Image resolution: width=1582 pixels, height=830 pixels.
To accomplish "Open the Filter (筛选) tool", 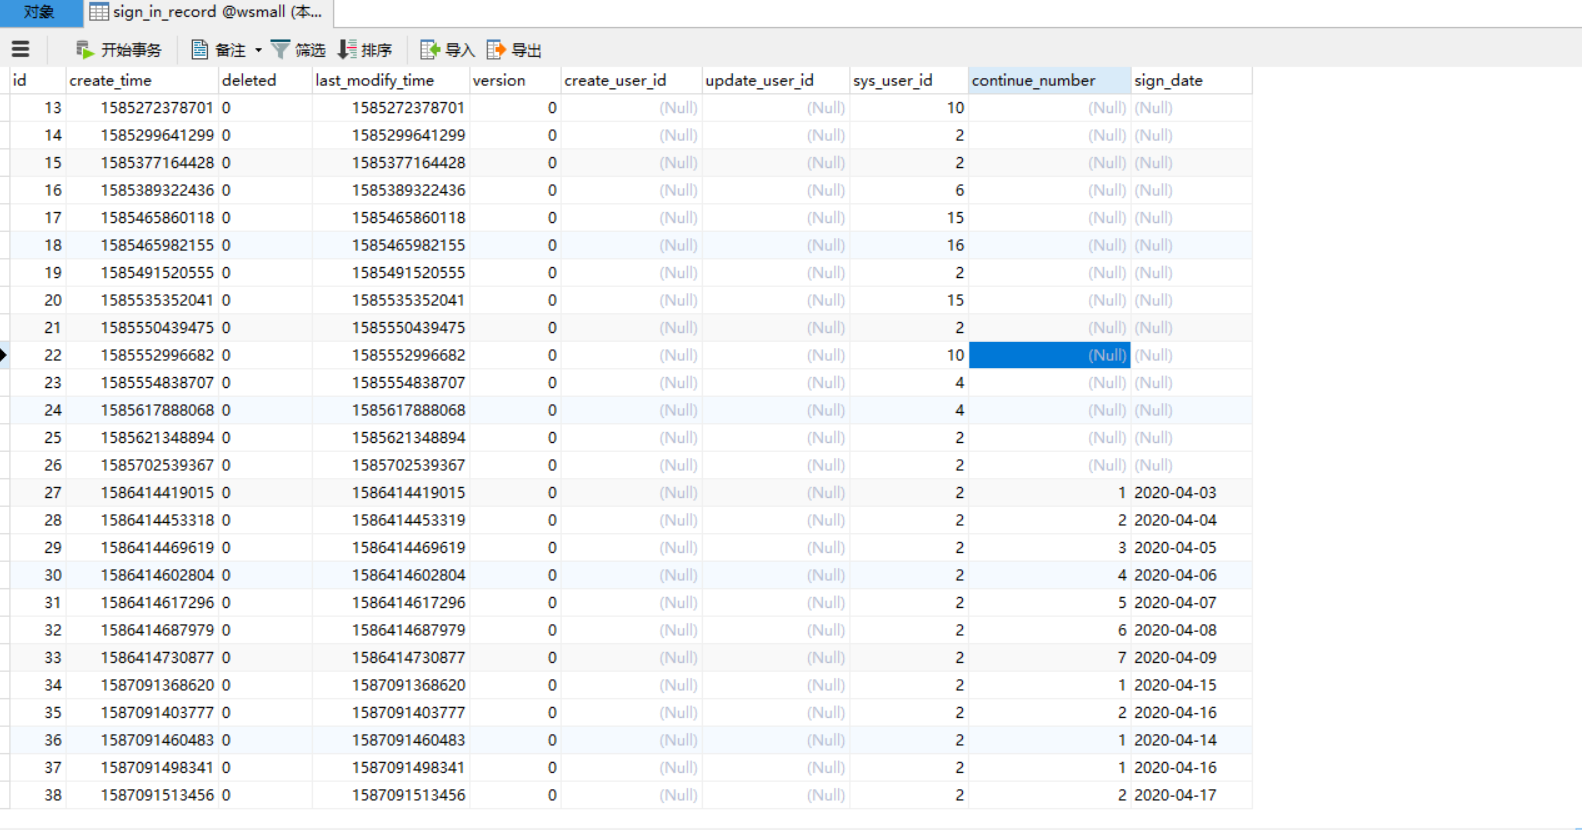I will click(298, 49).
